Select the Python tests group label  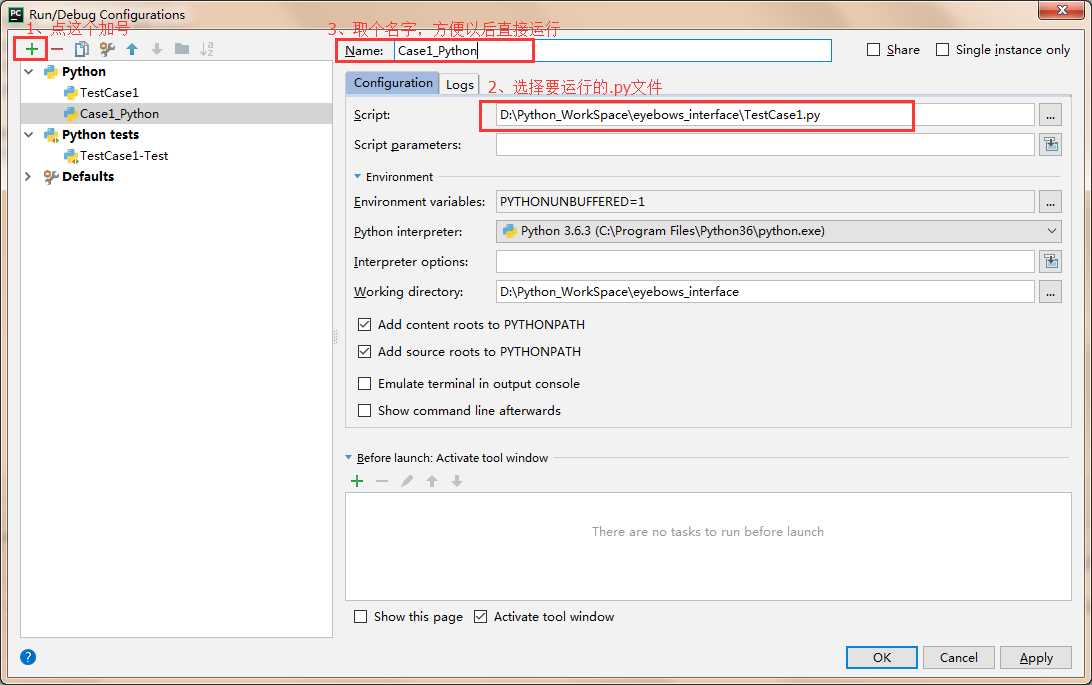(100, 134)
